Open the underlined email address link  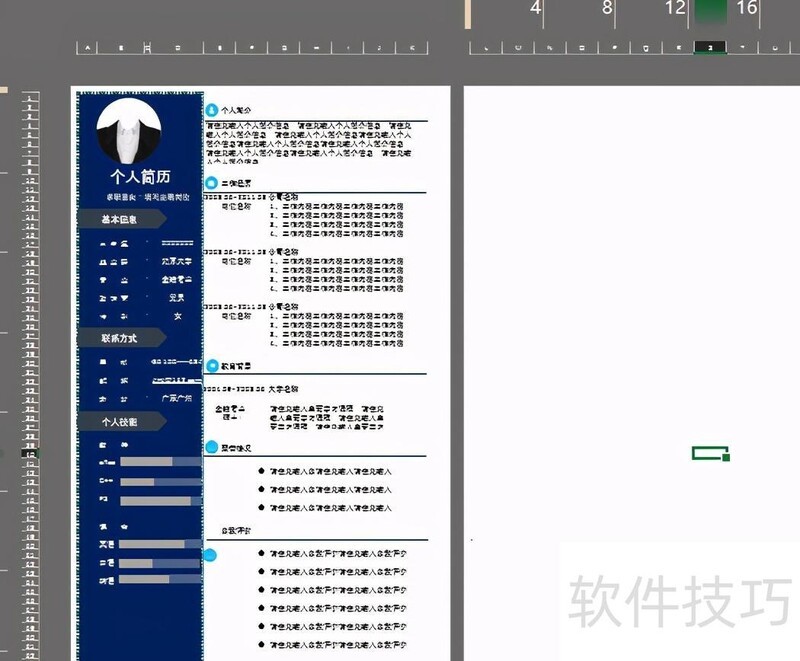click(177, 380)
